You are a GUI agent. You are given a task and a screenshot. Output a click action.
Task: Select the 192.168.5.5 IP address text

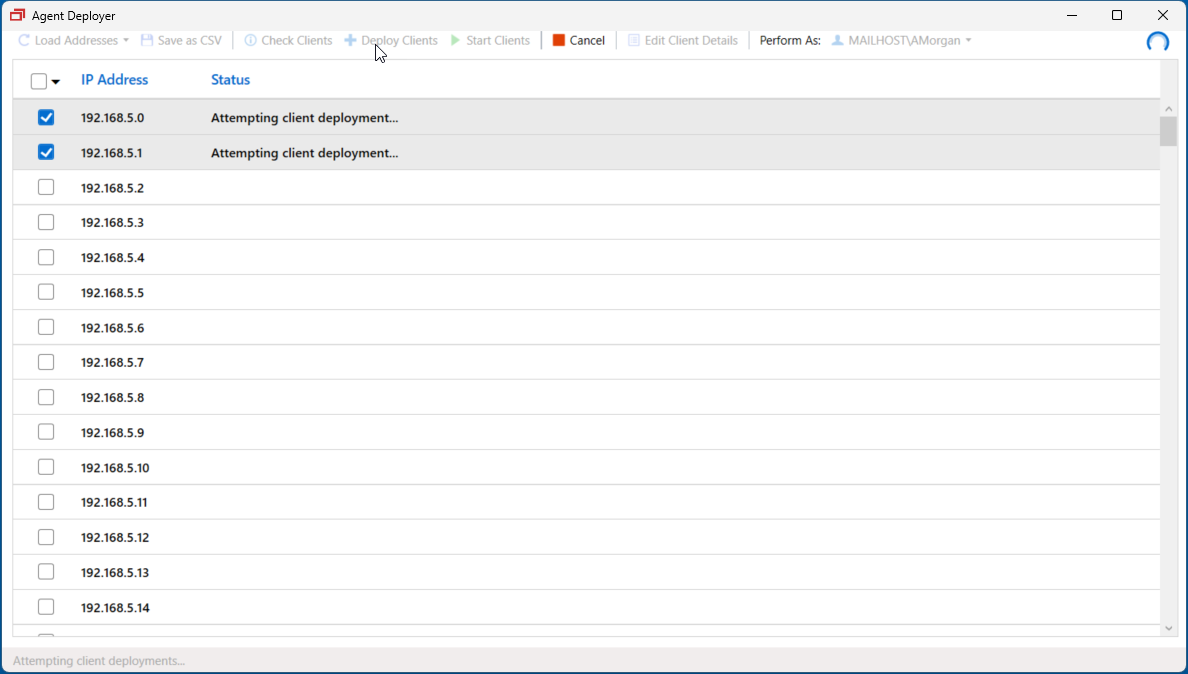tap(112, 293)
